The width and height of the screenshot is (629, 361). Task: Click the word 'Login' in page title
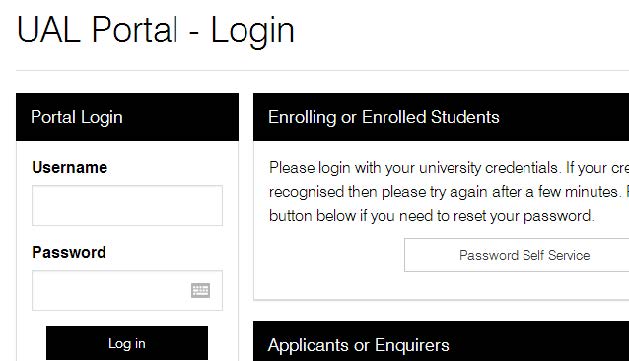[x=253, y=31]
